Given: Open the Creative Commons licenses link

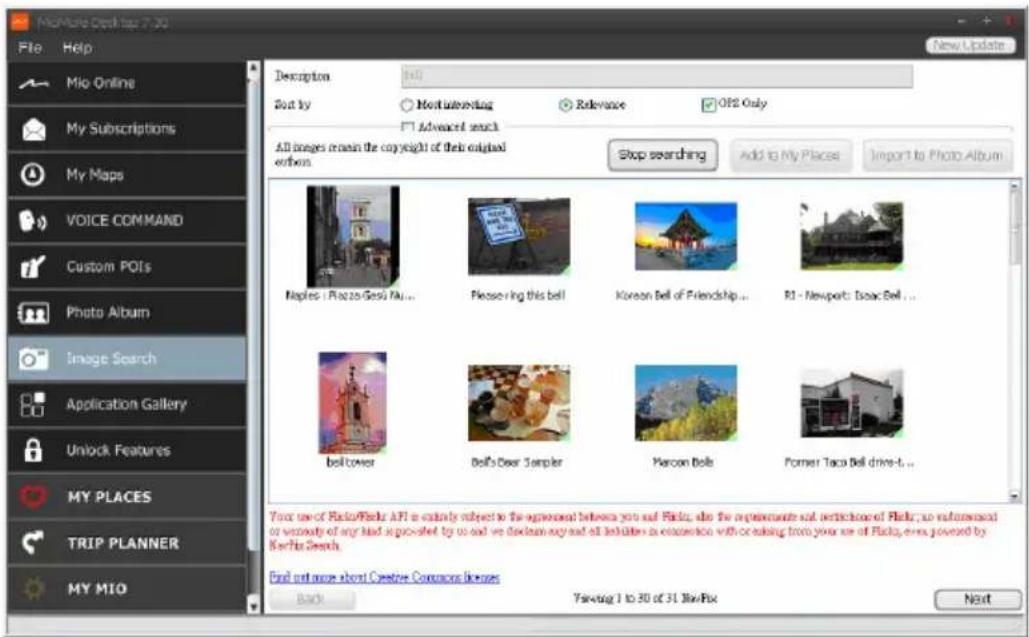Looking at the screenshot, I should pos(385,577).
